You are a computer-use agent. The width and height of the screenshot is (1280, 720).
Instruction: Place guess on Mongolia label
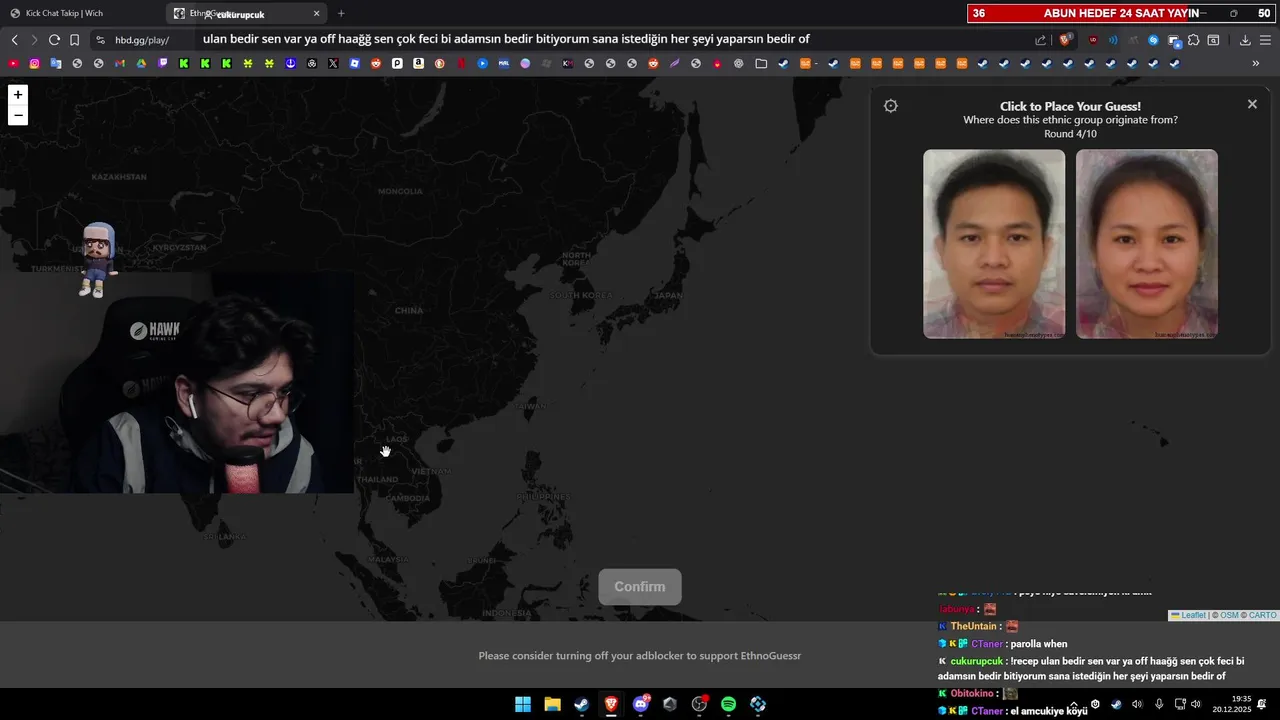pos(400,191)
